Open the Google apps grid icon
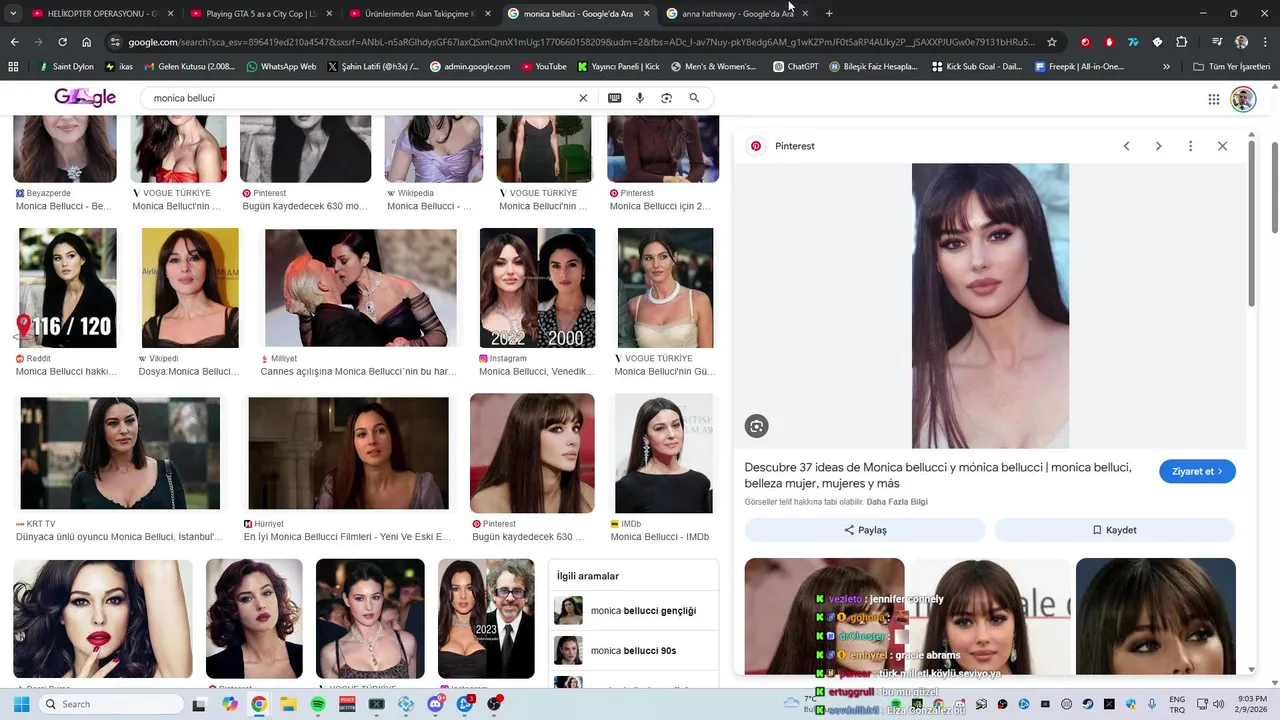This screenshot has width=1280, height=720. (x=1213, y=99)
